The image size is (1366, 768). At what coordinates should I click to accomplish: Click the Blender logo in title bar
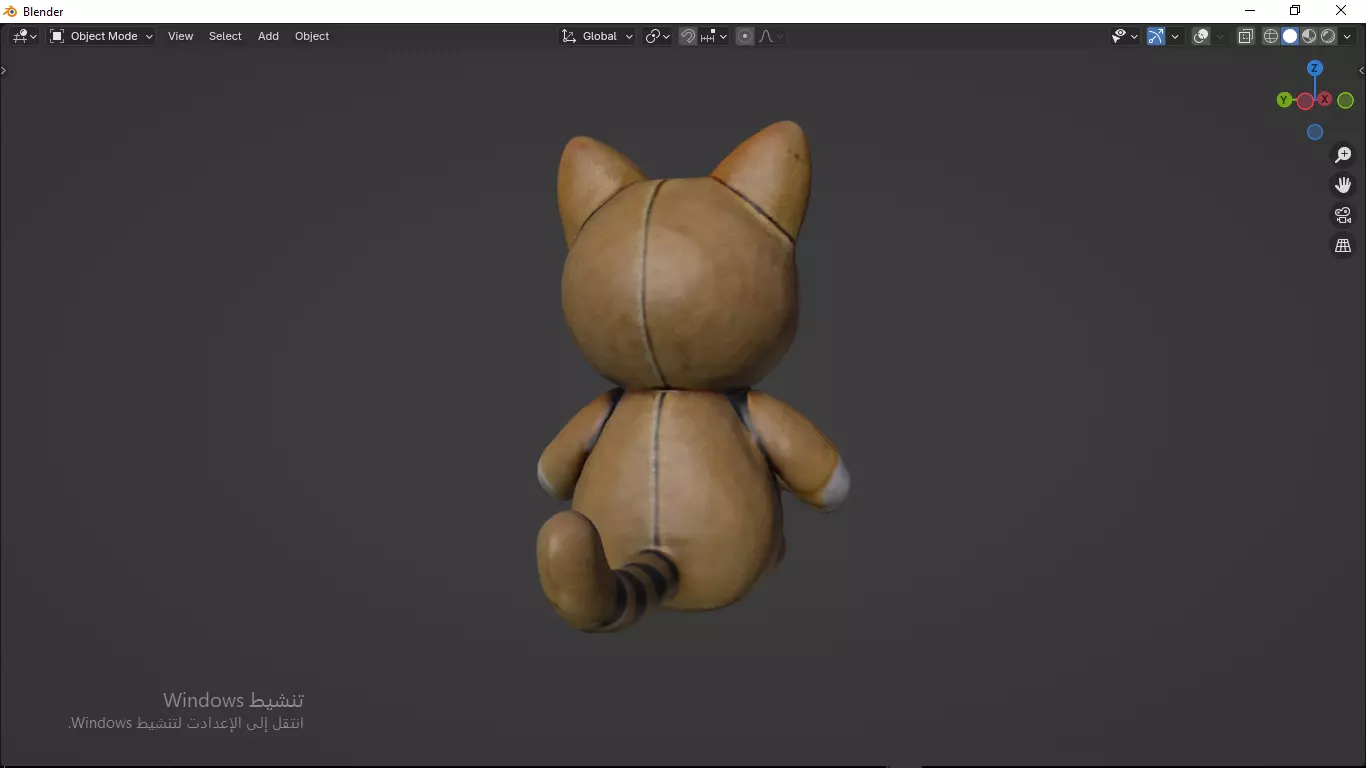pos(10,11)
